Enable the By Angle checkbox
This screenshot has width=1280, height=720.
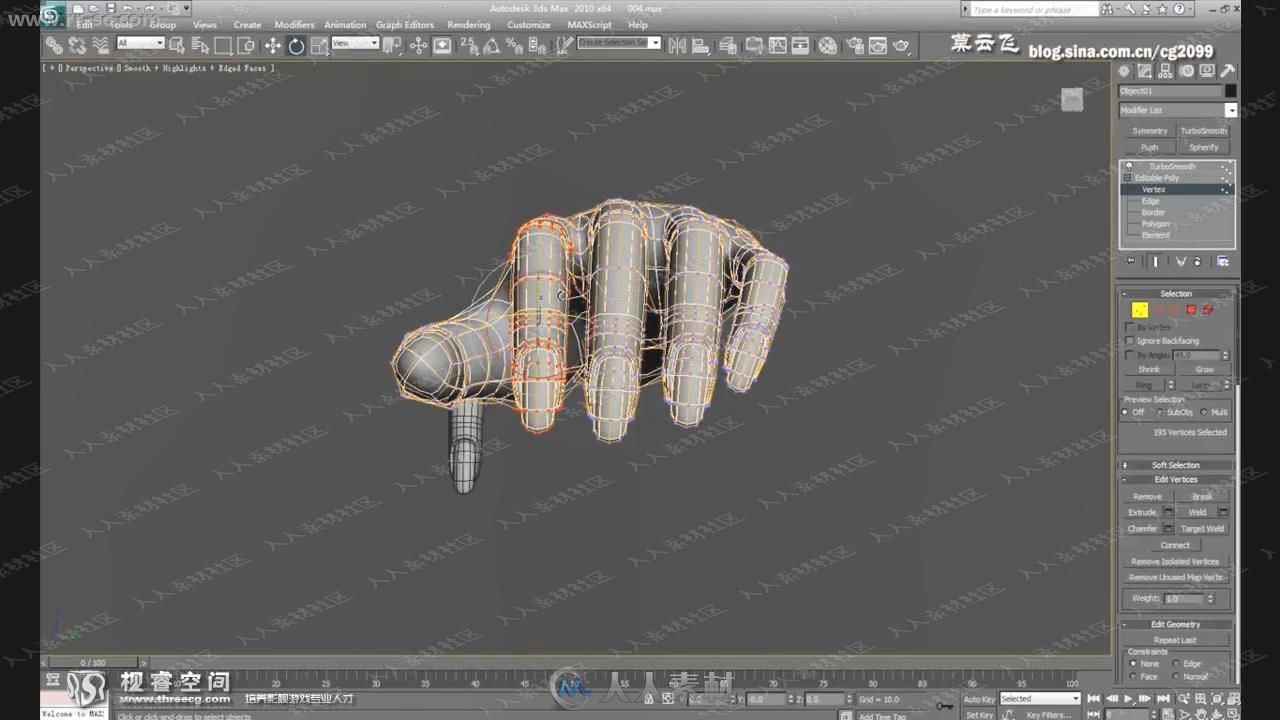coord(1130,355)
